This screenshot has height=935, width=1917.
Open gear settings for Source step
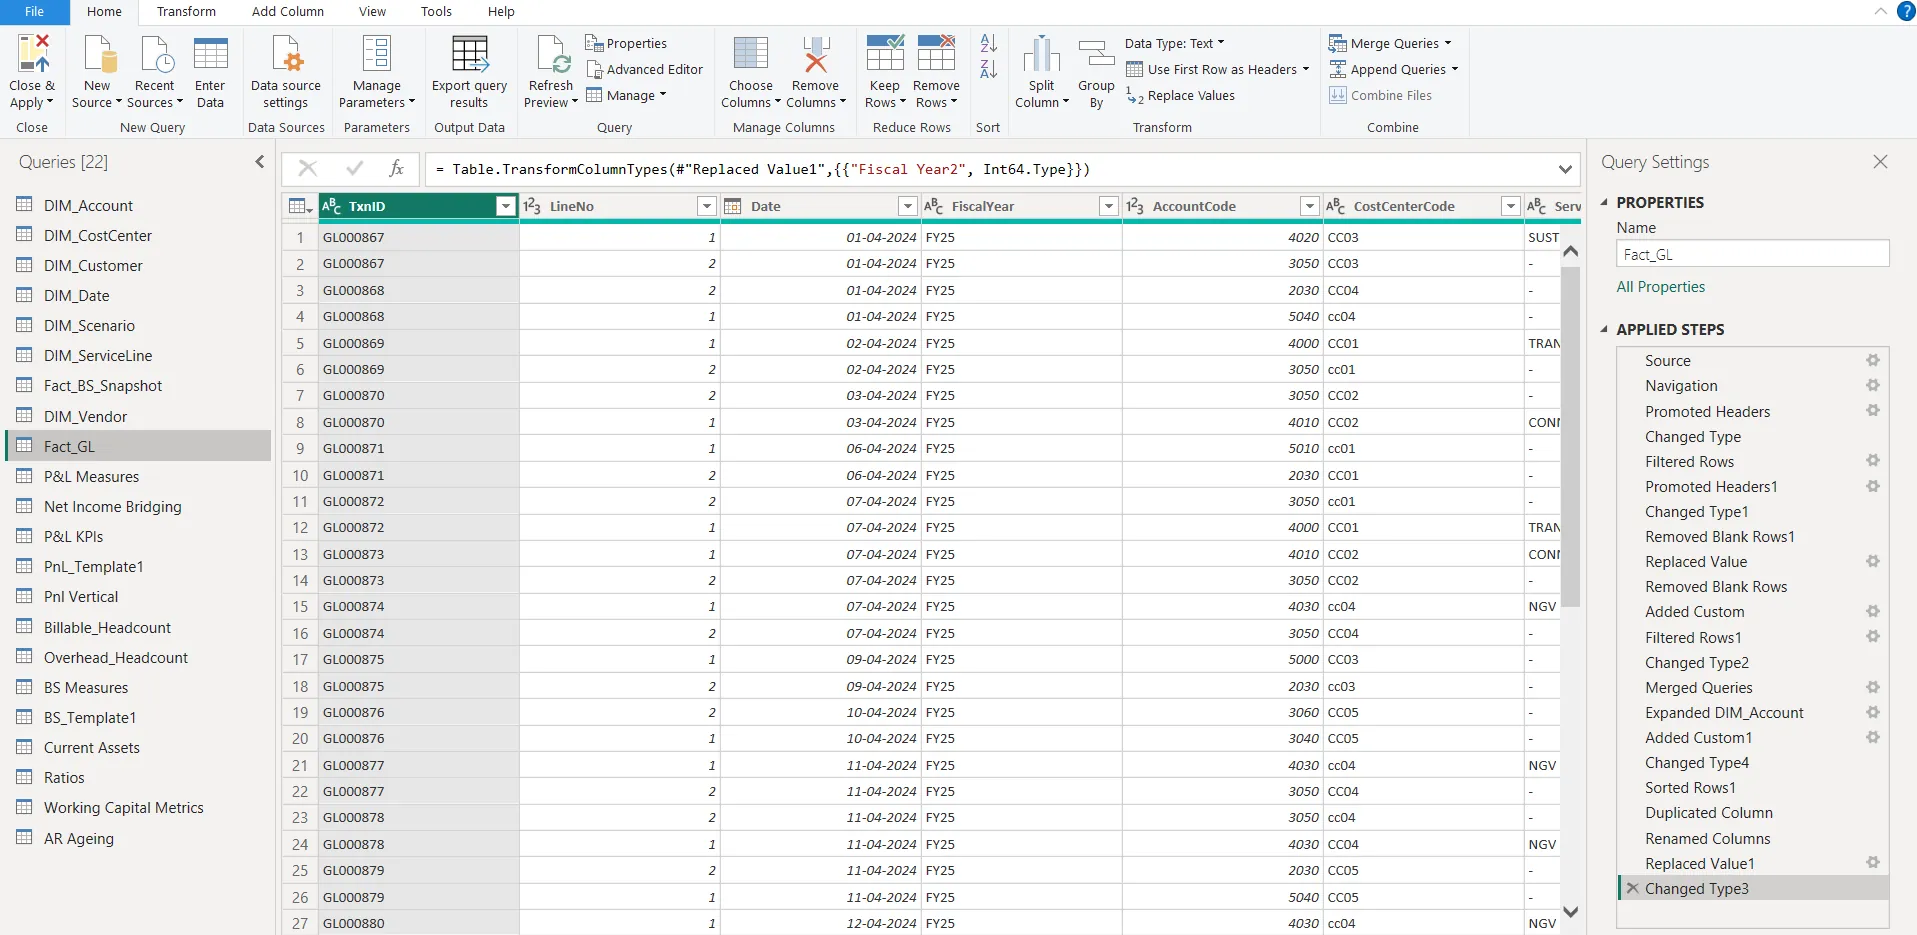point(1872,360)
